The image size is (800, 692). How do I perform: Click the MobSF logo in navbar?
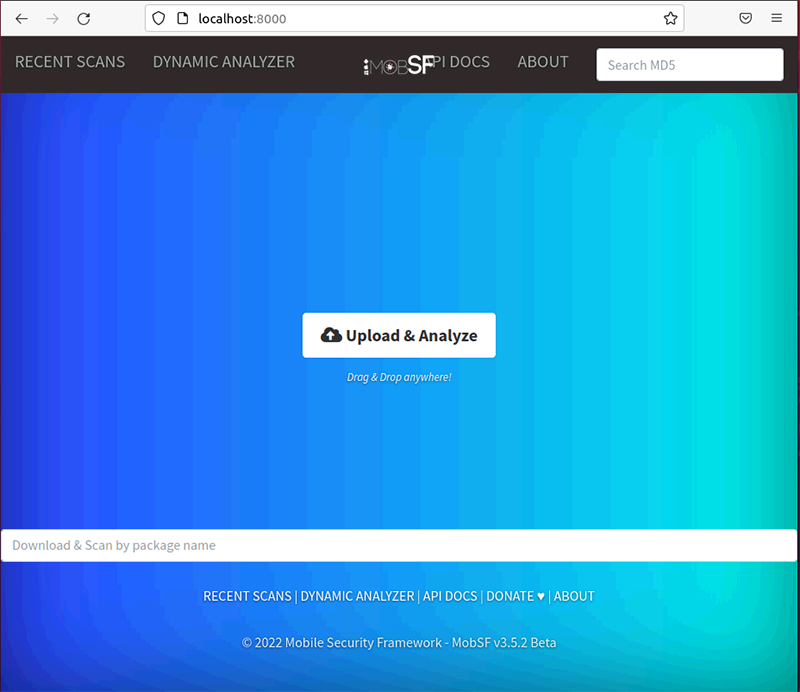tap(398, 65)
